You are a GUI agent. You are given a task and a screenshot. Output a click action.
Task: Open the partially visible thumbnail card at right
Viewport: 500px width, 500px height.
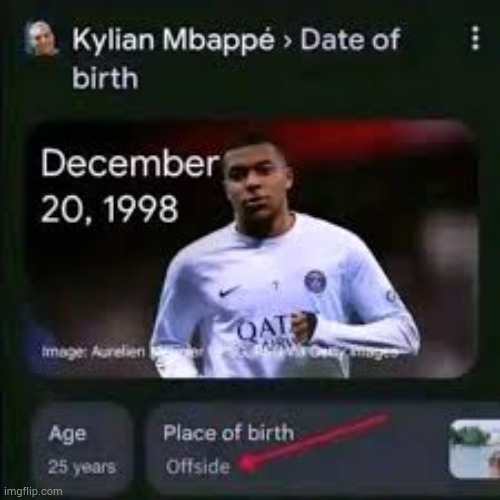[x=475, y=449]
